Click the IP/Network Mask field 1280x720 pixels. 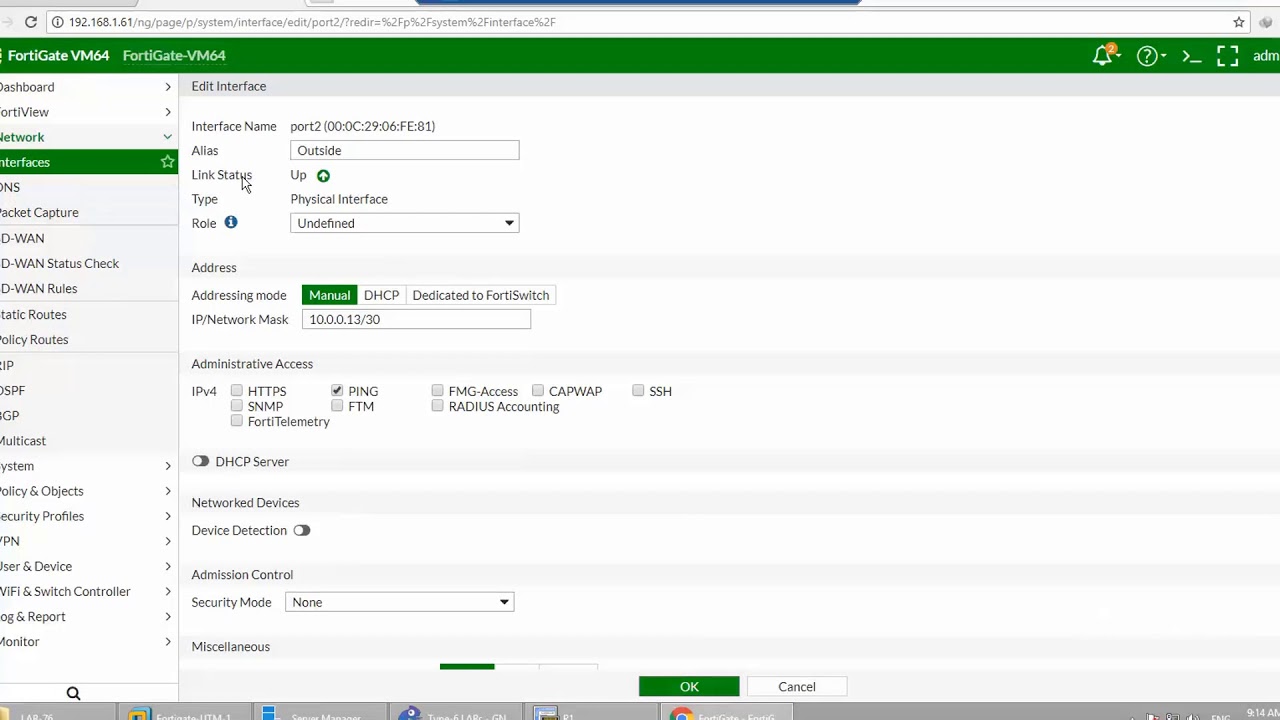(416, 319)
